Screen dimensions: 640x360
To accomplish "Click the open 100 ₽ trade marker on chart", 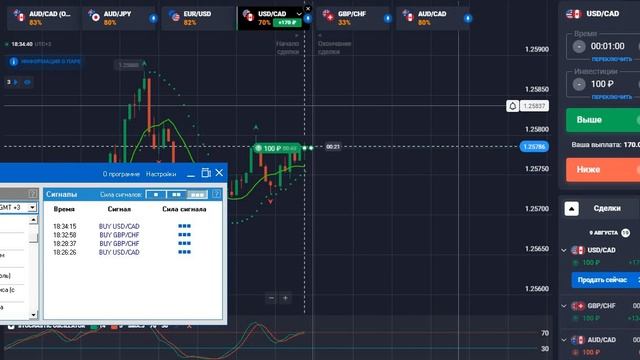I will [277, 148].
